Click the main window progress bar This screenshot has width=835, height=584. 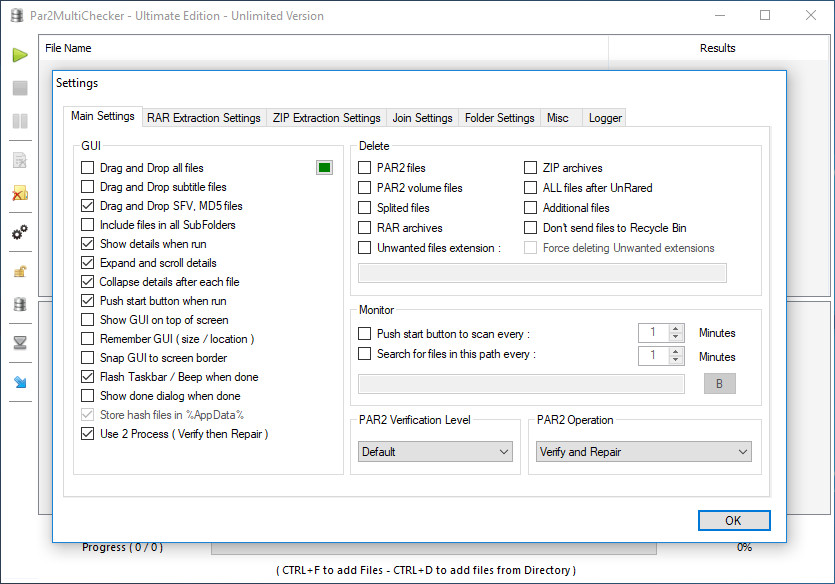(x=433, y=548)
